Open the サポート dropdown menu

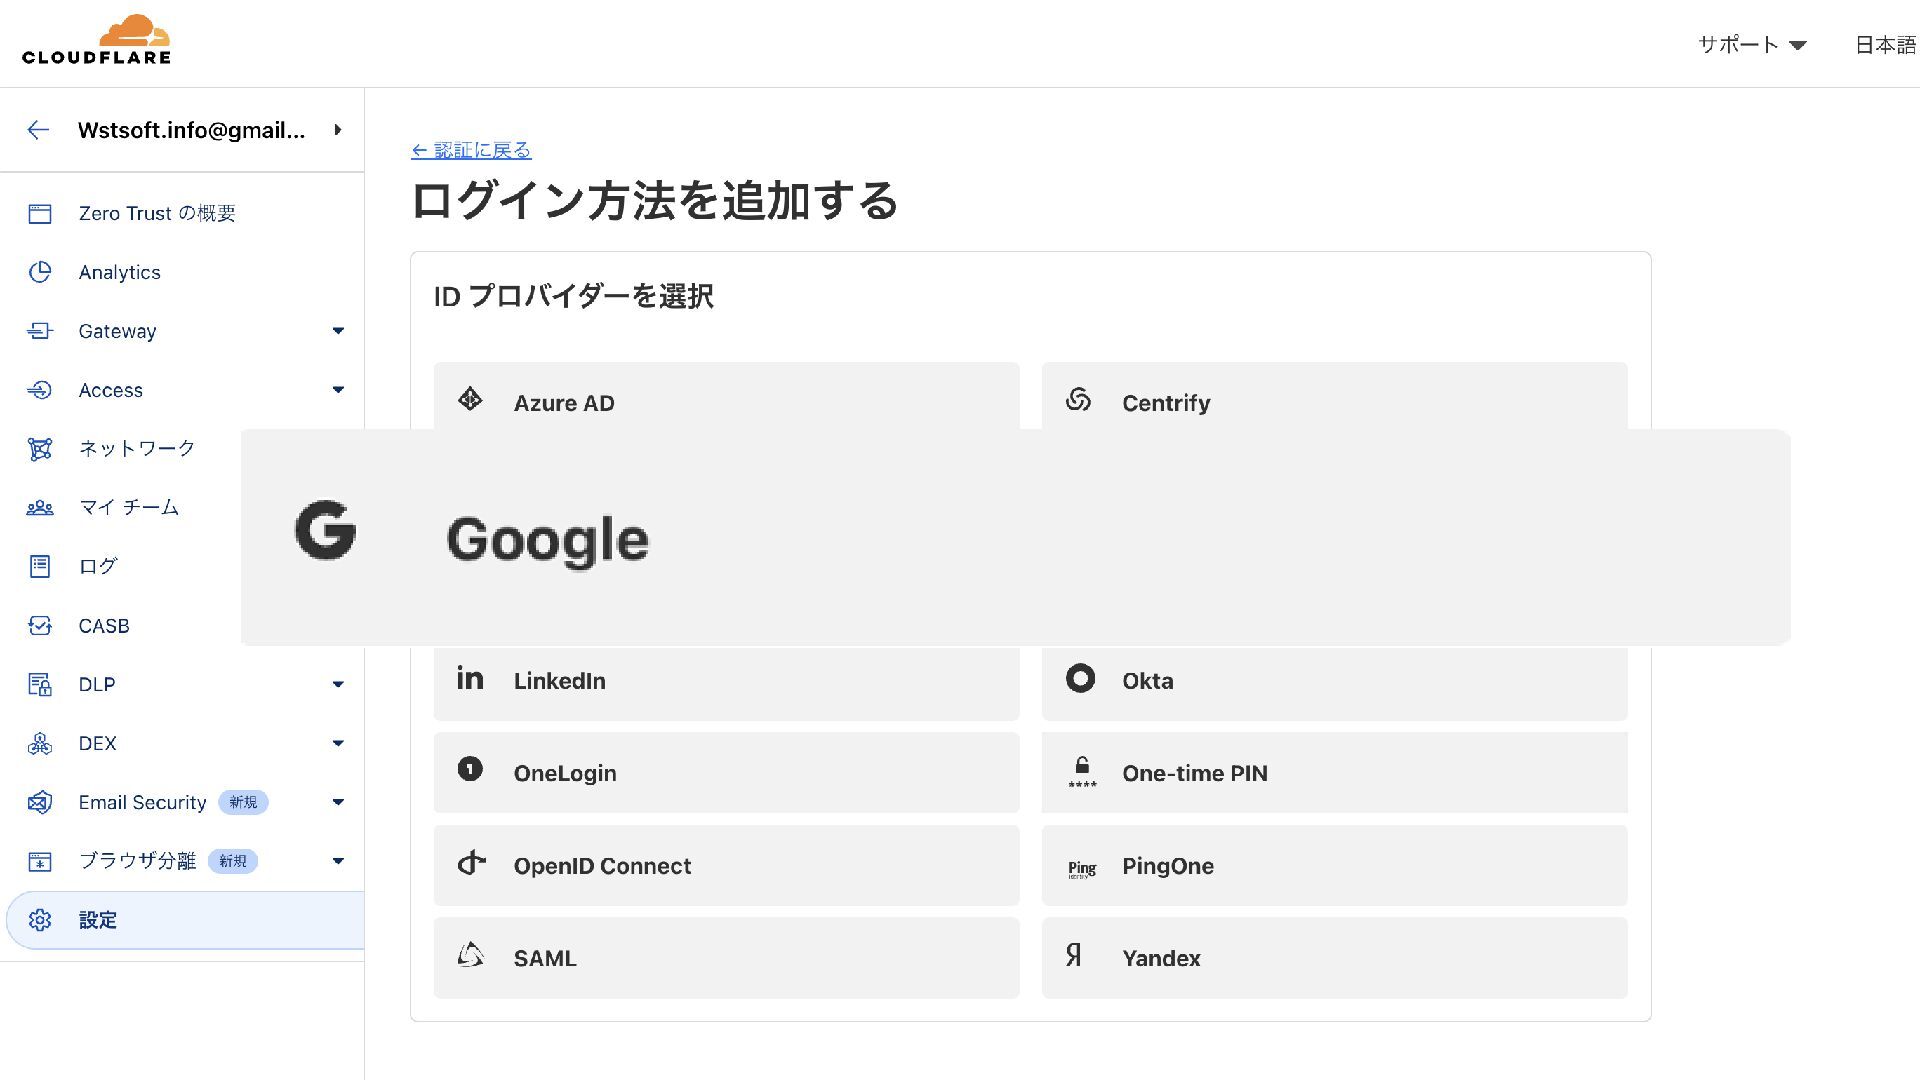[x=1752, y=45]
